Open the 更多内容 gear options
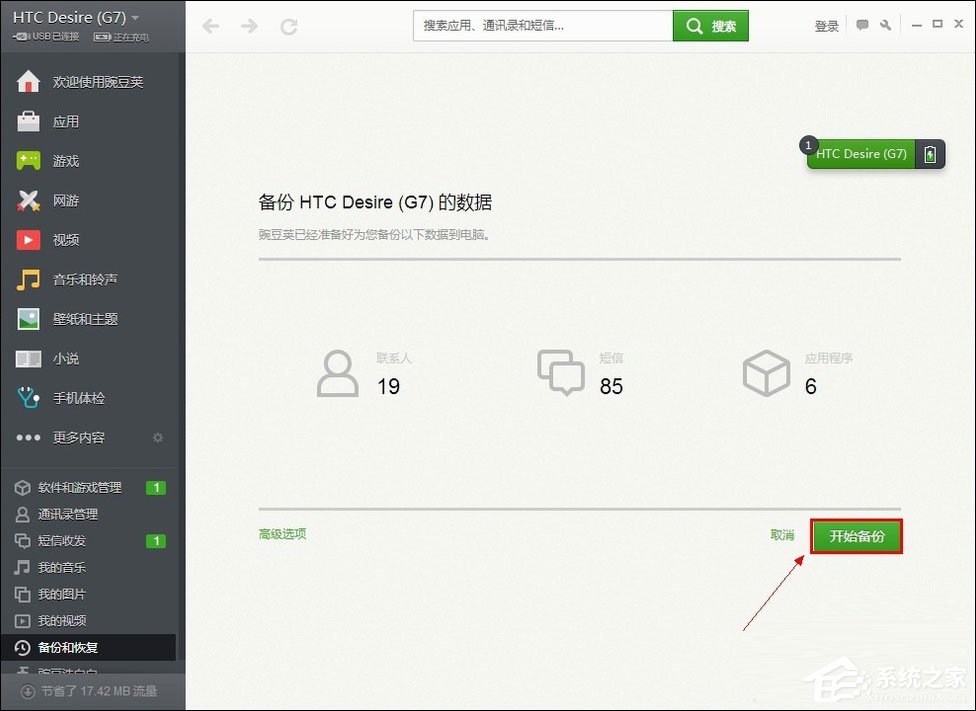 click(157, 437)
